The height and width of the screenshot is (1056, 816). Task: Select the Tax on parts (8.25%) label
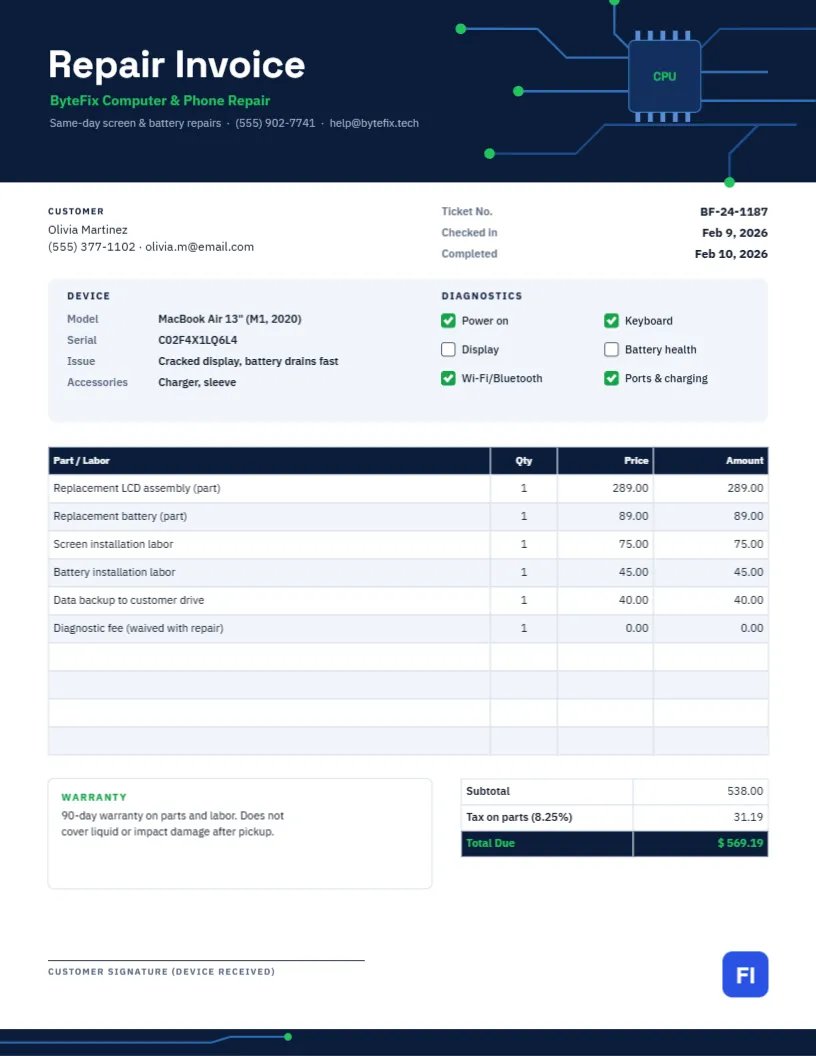tap(519, 817)
